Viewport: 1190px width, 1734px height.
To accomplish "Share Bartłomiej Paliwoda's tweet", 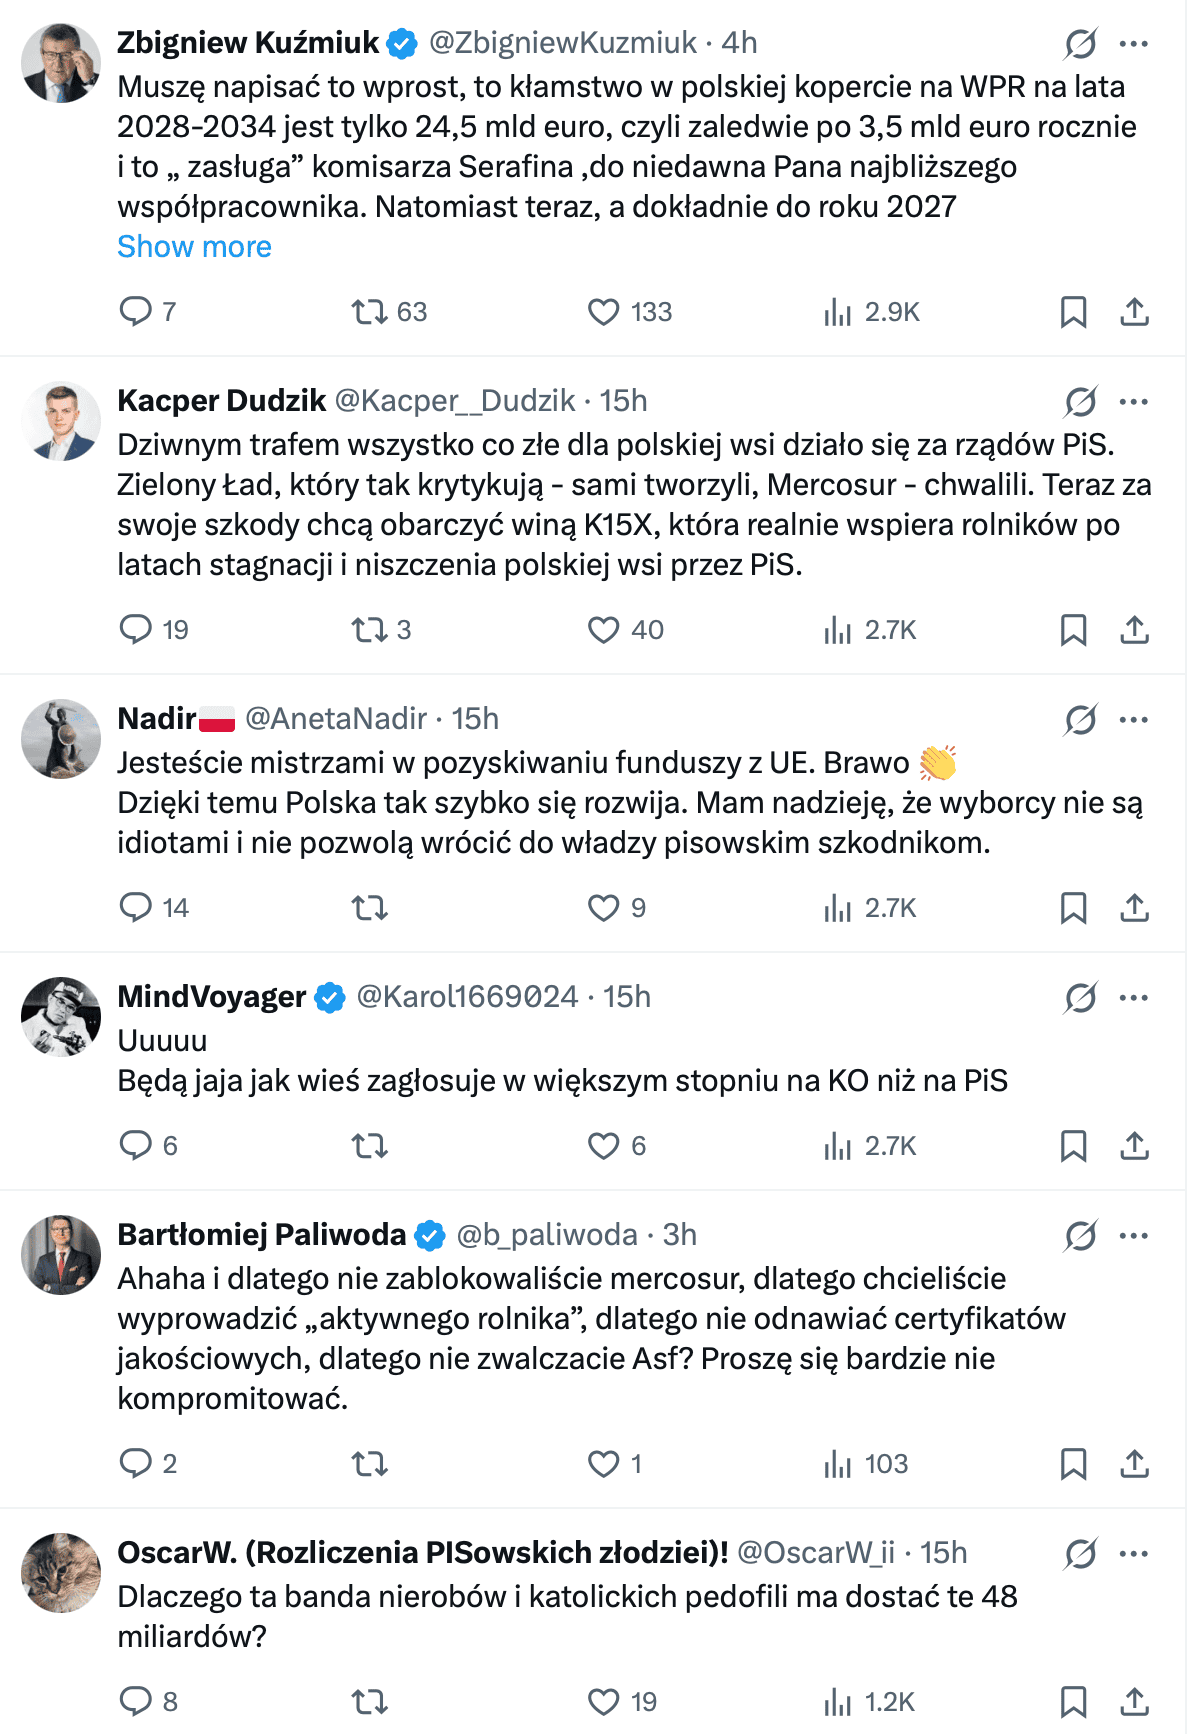I will click(1135, 1464).
